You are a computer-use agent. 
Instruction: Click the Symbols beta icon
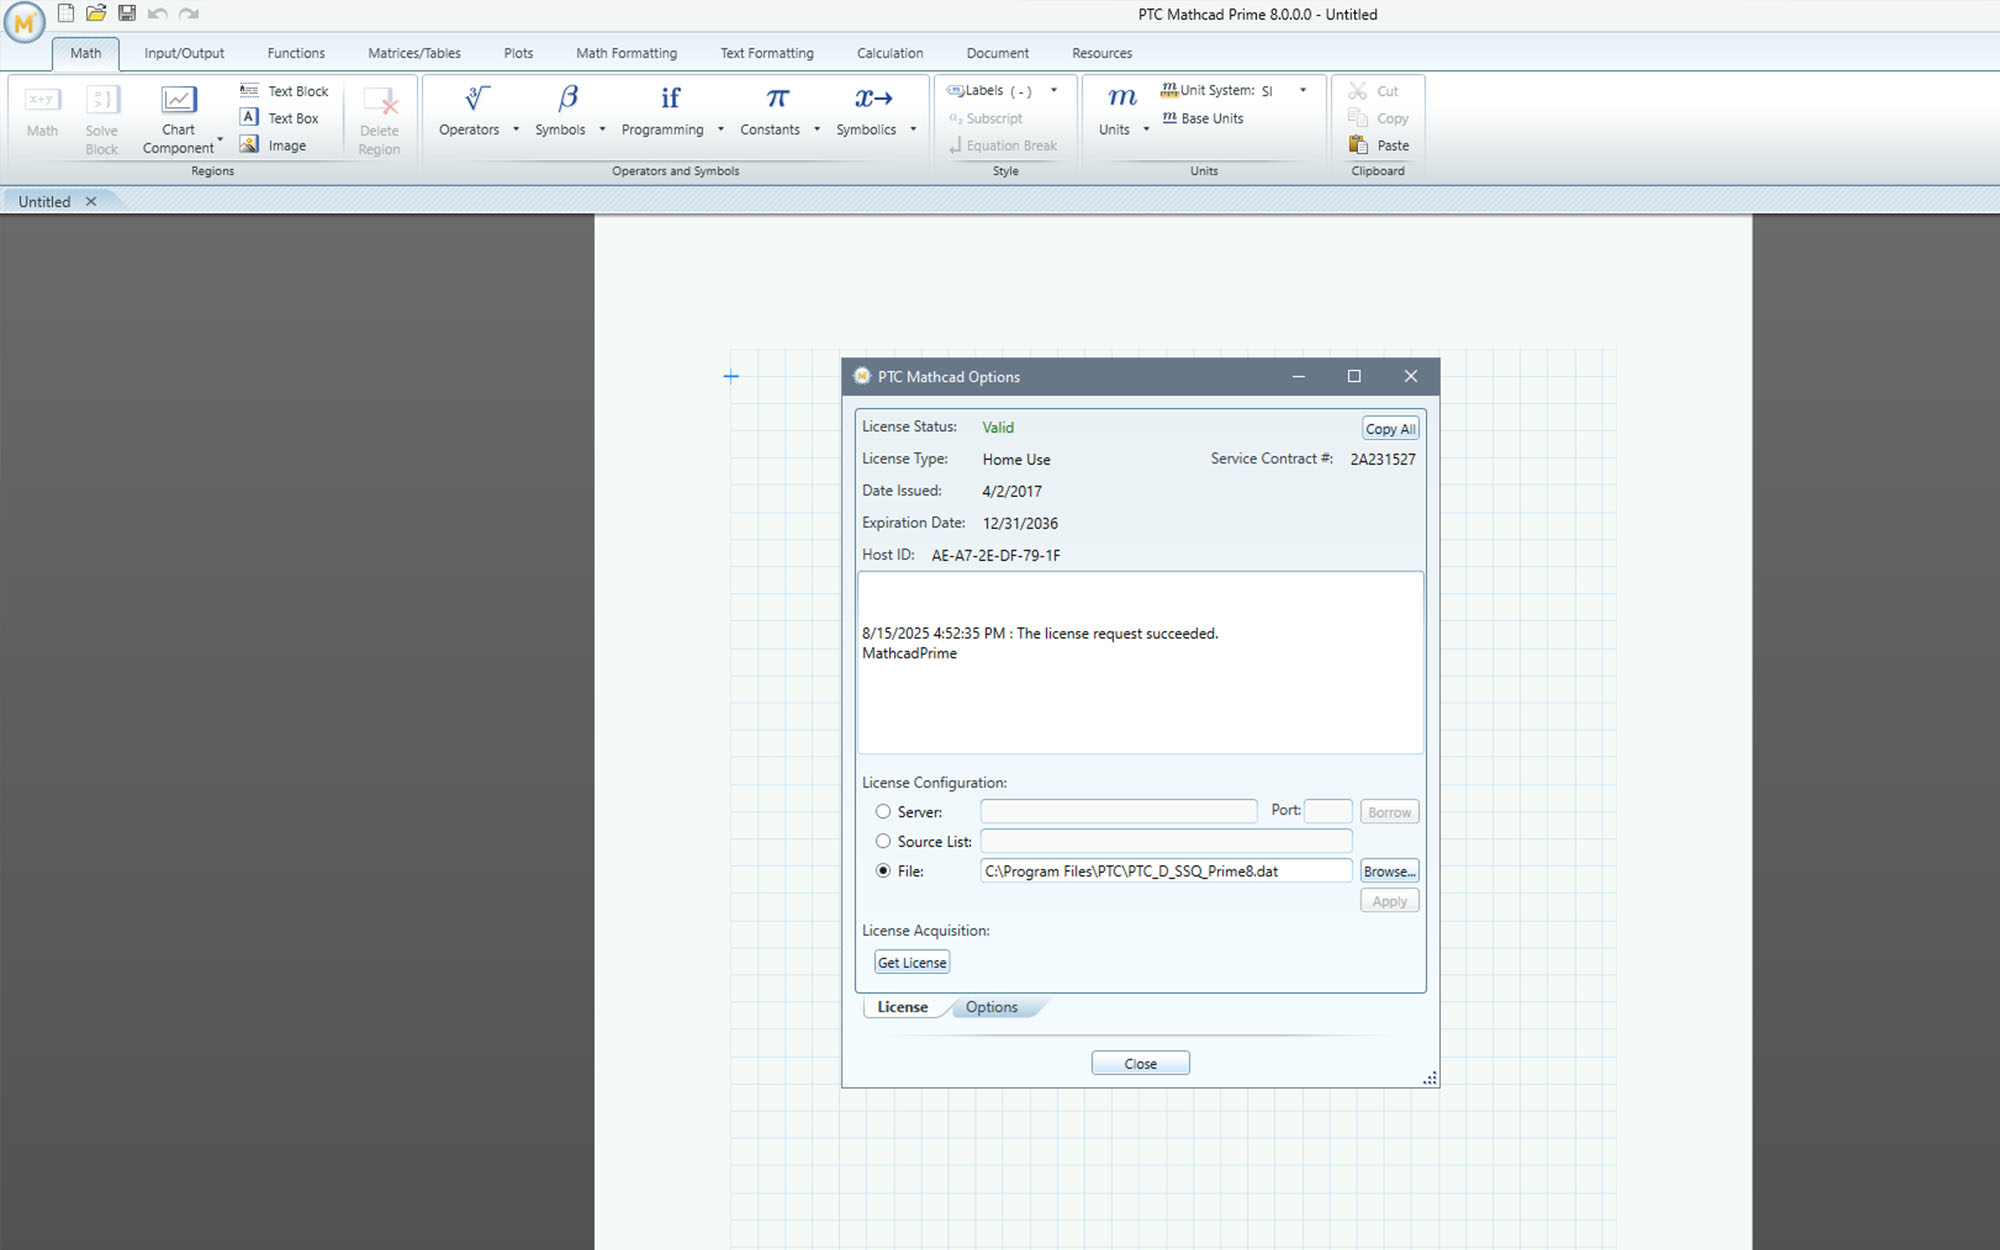[567, 98]
